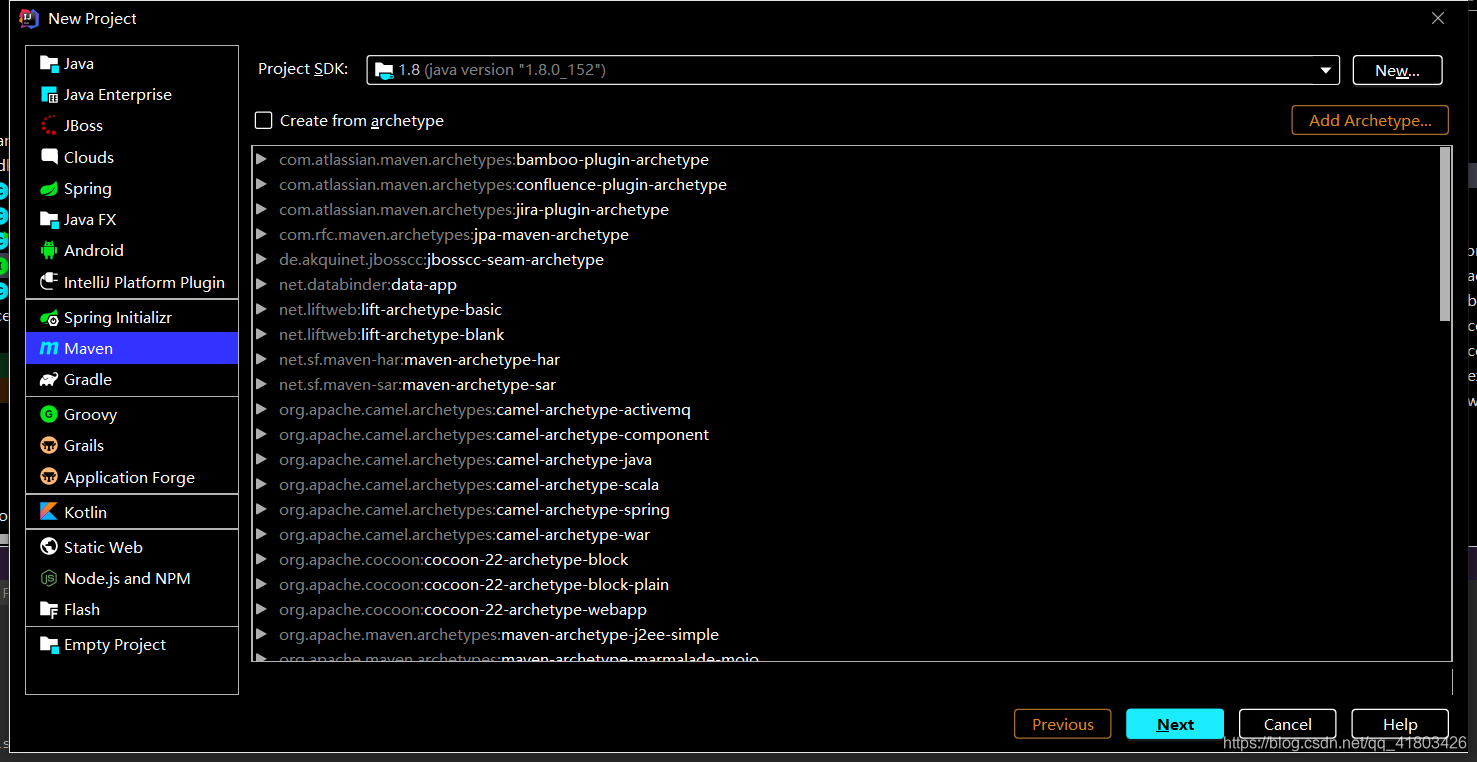Image resolution: width=1477 pixels, height=762 pixels.
Task: Select maven-archetype-har row
Action: coord(846,360)
